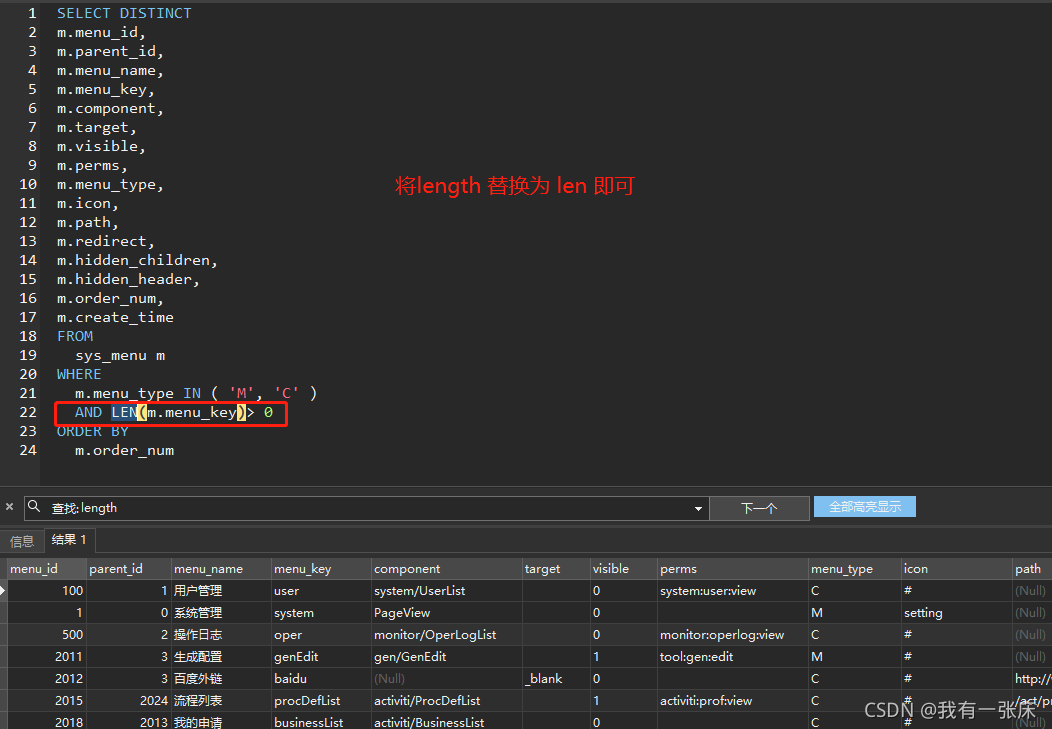Select the component cell activiti/ProcDefList
1052x729 pixels.
427,700
